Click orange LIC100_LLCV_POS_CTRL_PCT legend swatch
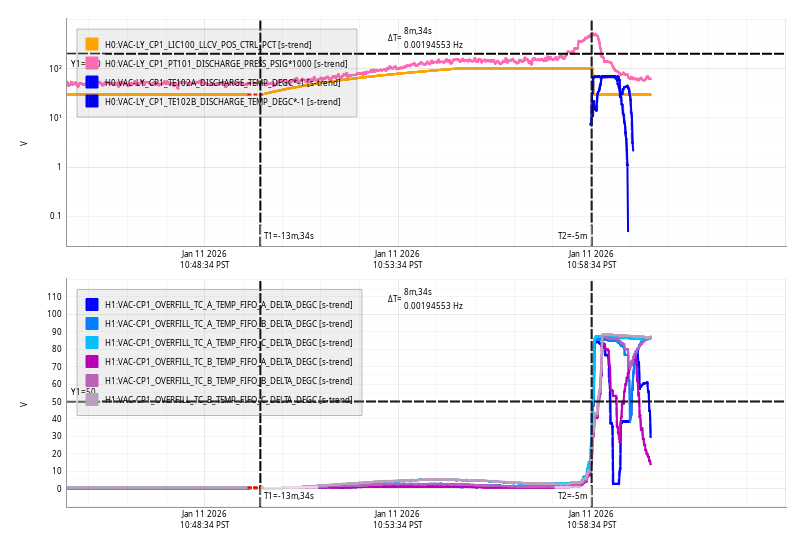804x551 pixels. click(x=92, y=44)
